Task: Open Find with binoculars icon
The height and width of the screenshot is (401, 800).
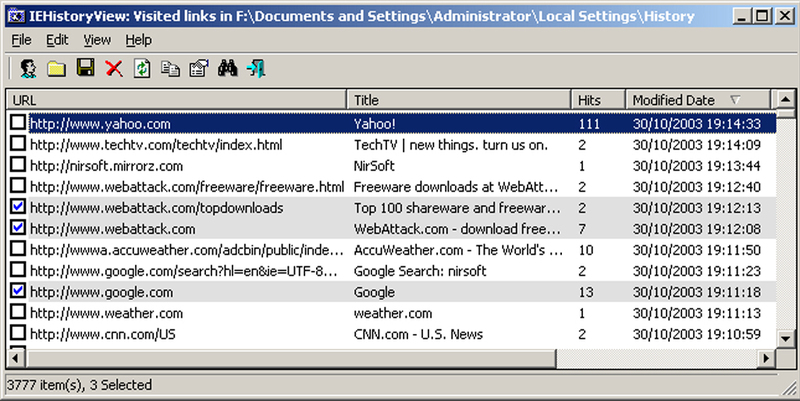Action: click(x=228, y=68)
